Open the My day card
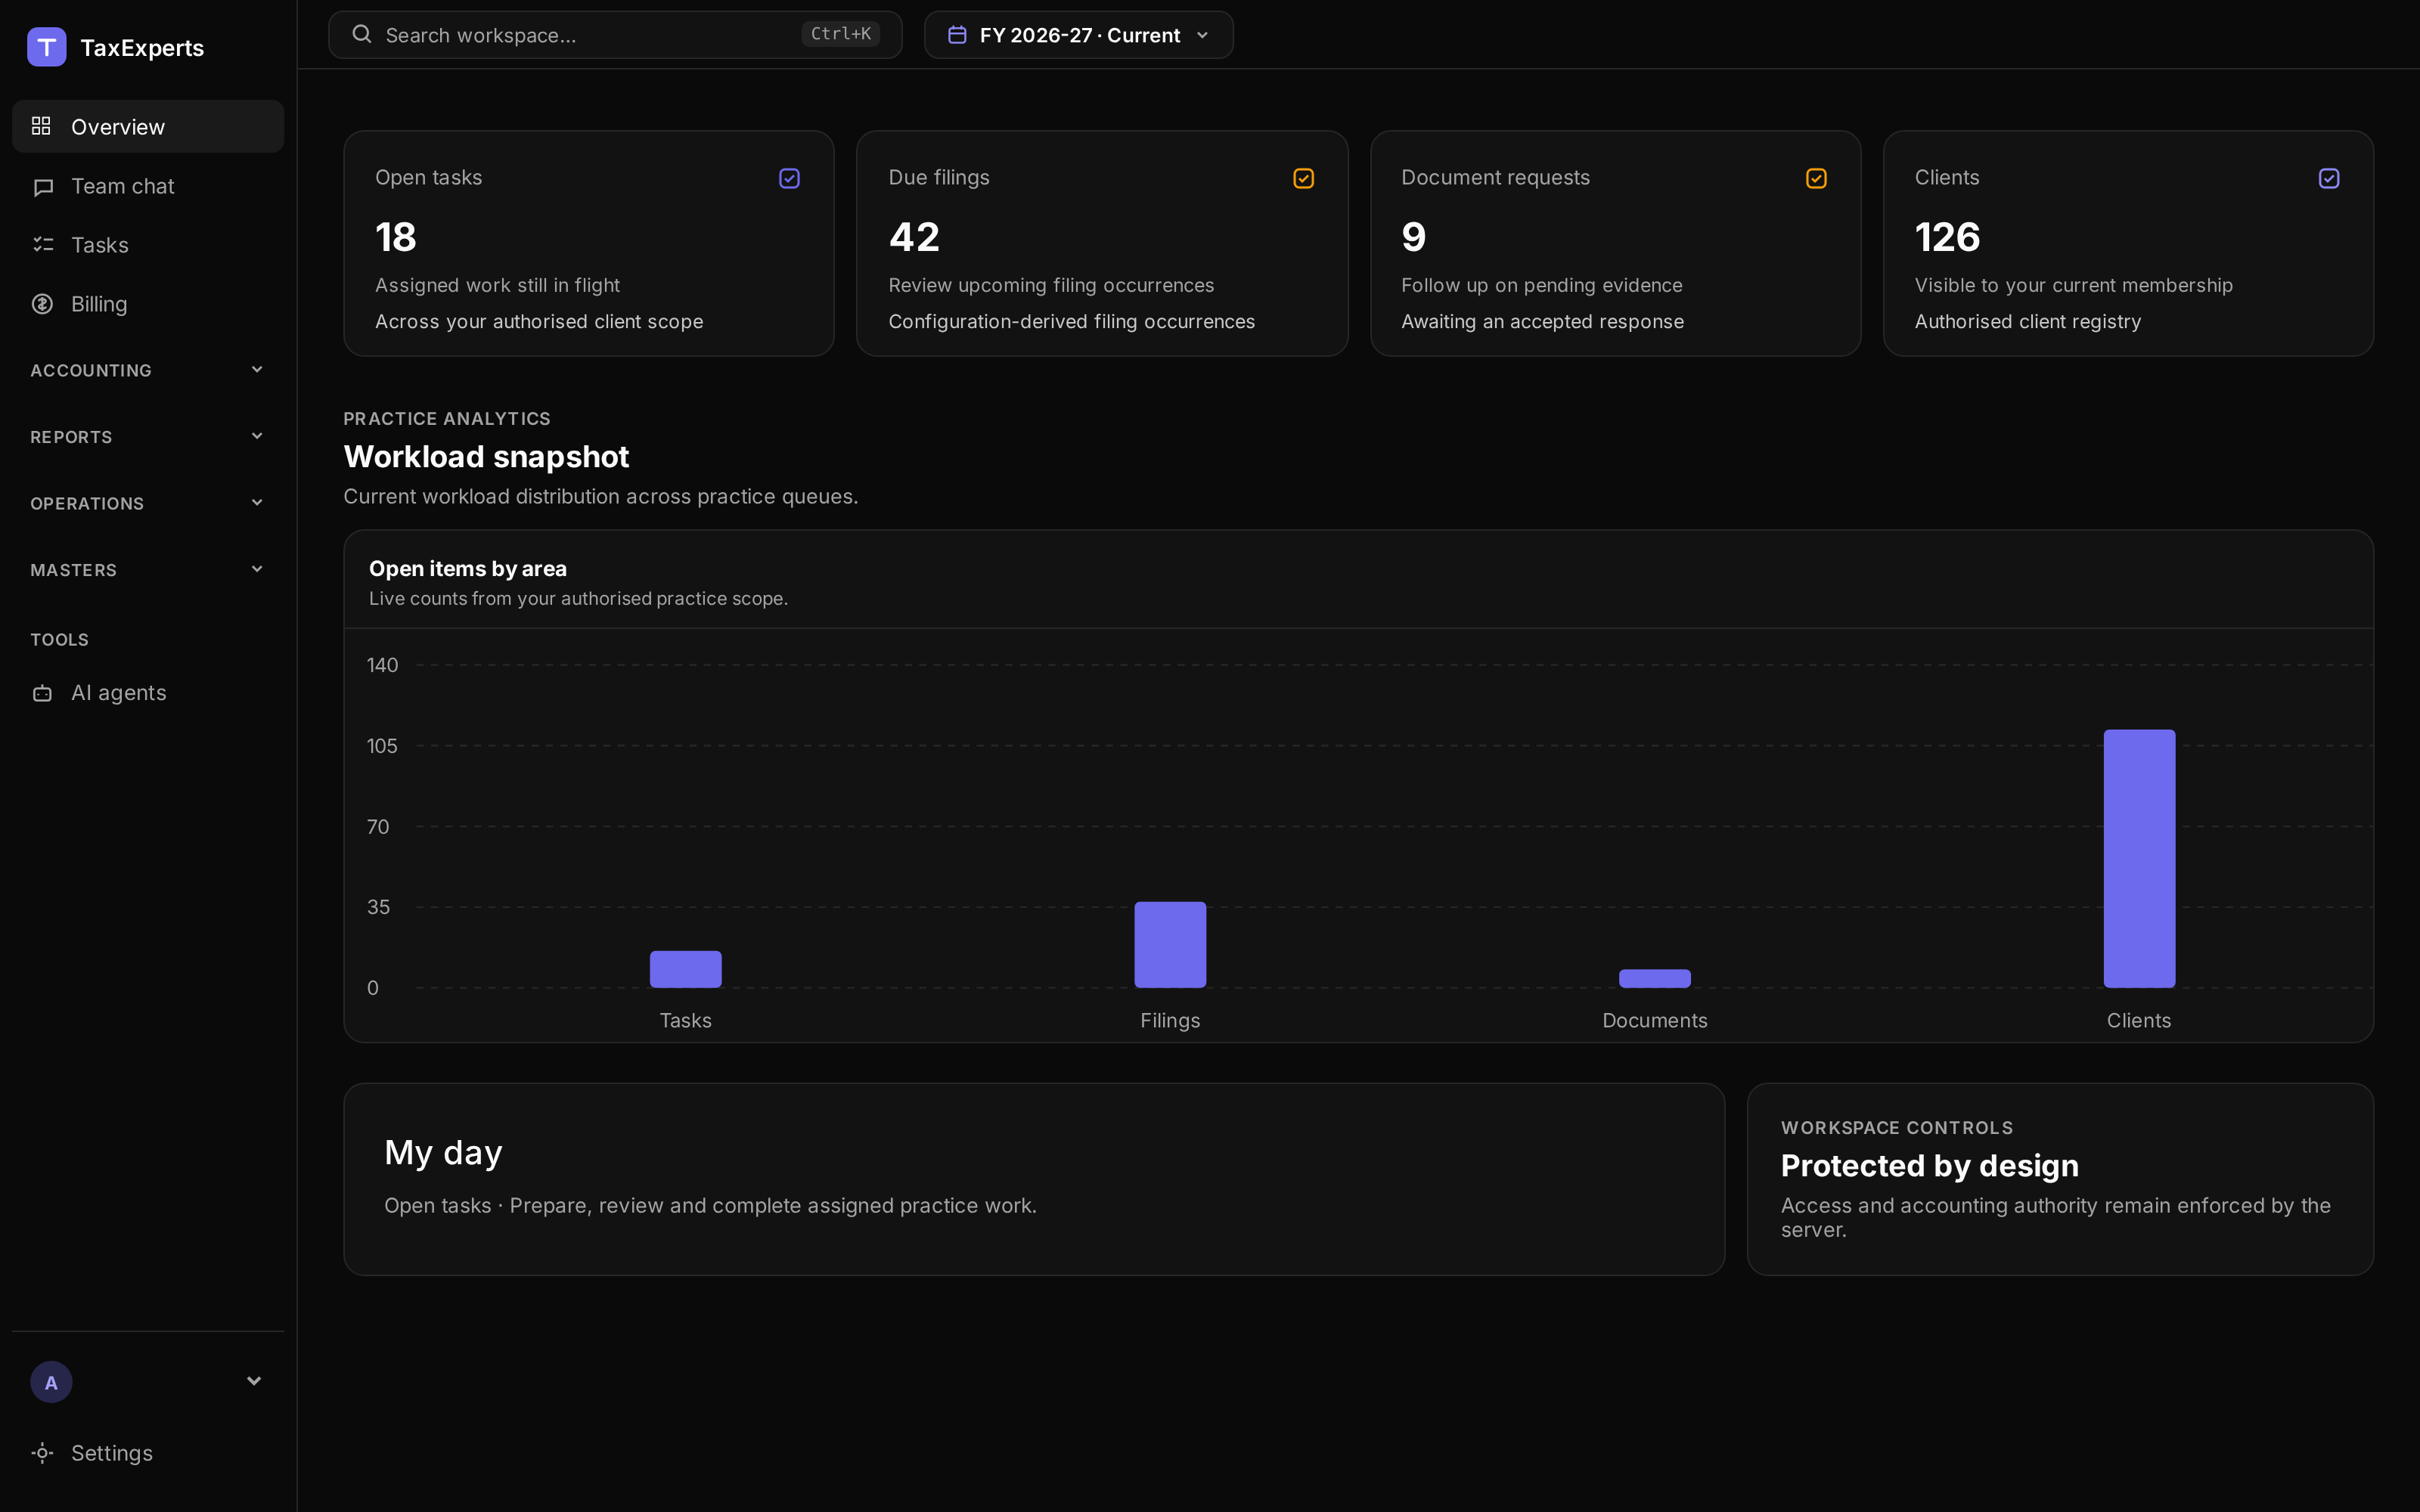This screenshot has width=2420, height=1512. [1034, 1179]
